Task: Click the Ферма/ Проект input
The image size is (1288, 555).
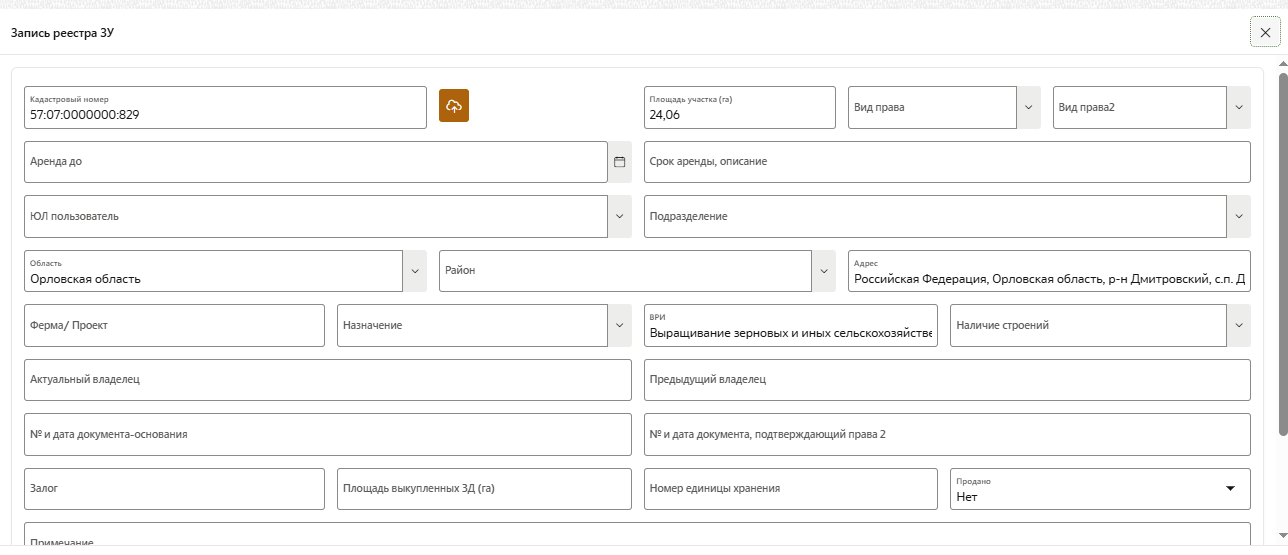Action: [x=174, y=325]
